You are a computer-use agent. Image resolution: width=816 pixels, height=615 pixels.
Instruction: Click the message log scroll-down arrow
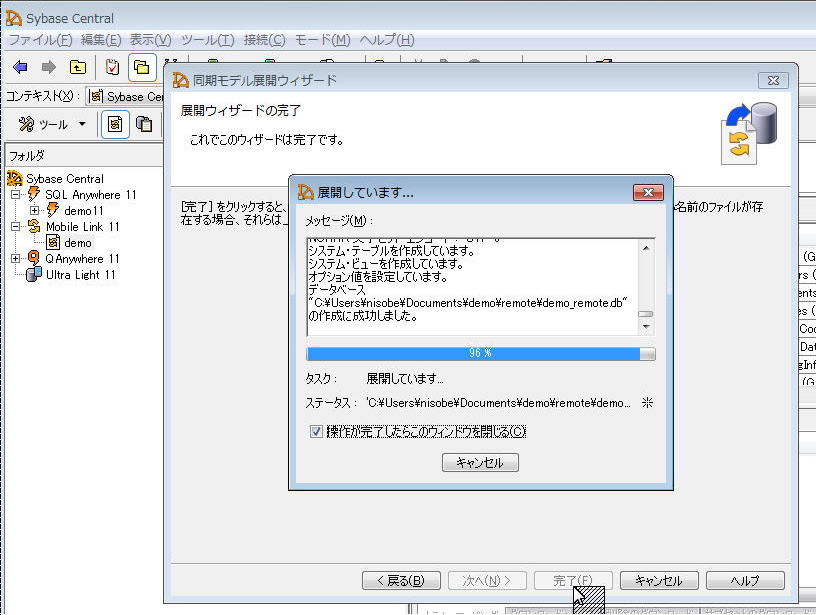point(646,327)
